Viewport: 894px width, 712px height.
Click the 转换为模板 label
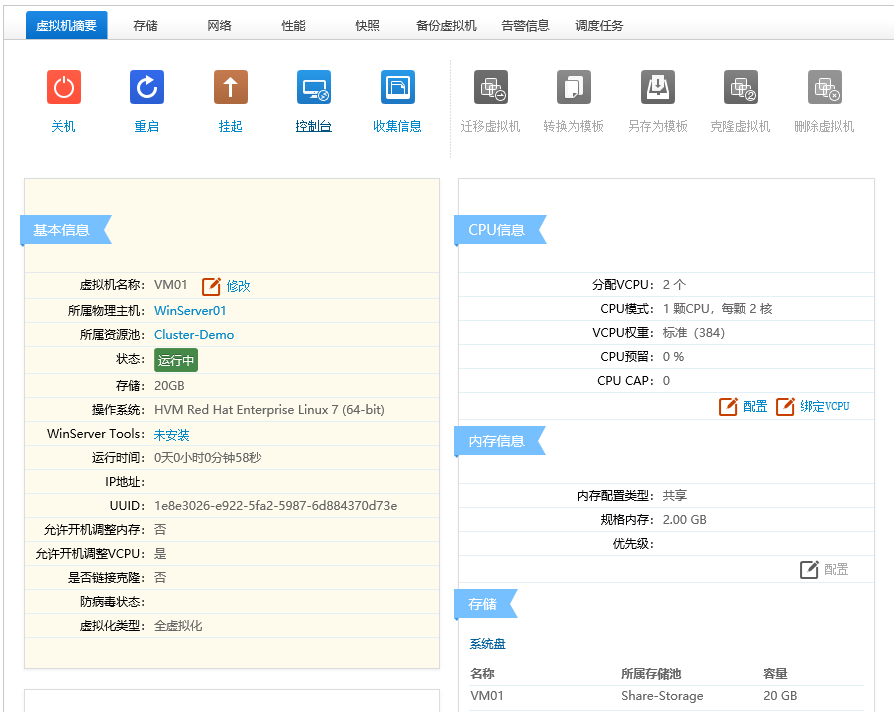click(574, 126)
